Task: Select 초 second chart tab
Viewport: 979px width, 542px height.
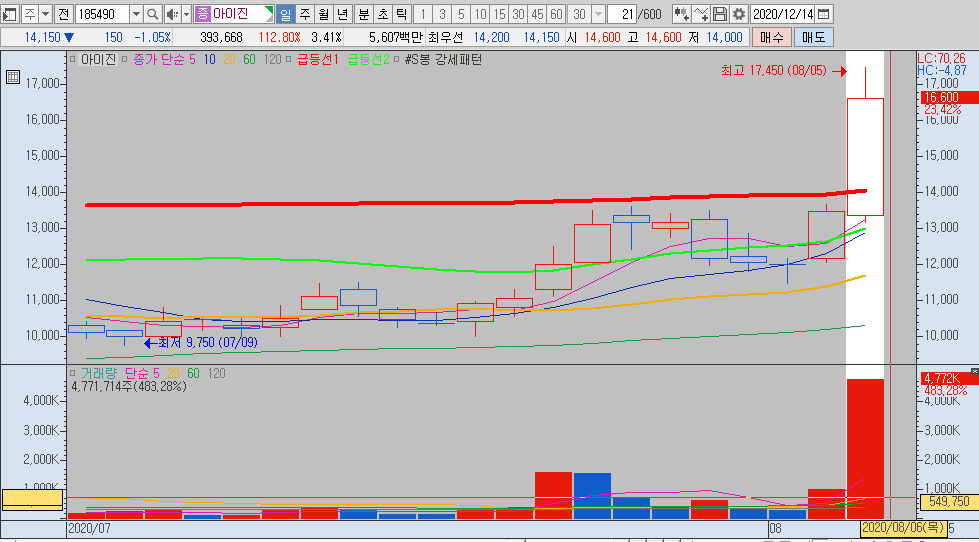Action: [x=382, y=14]
